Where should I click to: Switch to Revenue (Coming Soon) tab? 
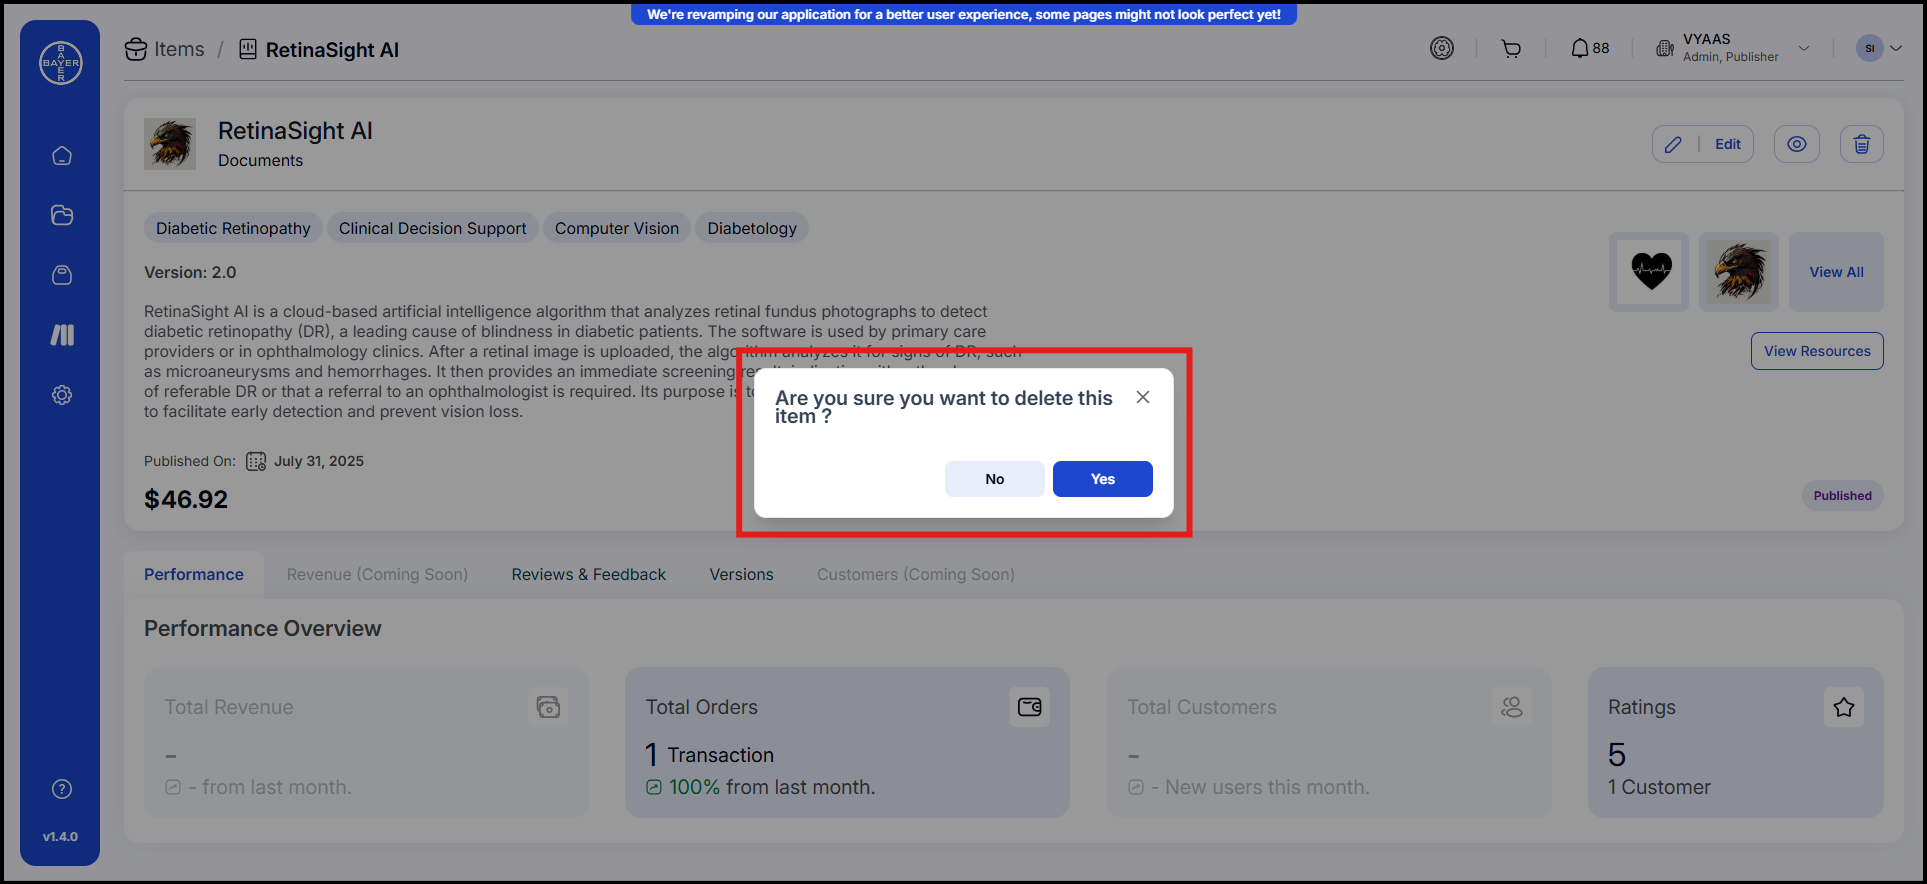(x=377, y=574)
